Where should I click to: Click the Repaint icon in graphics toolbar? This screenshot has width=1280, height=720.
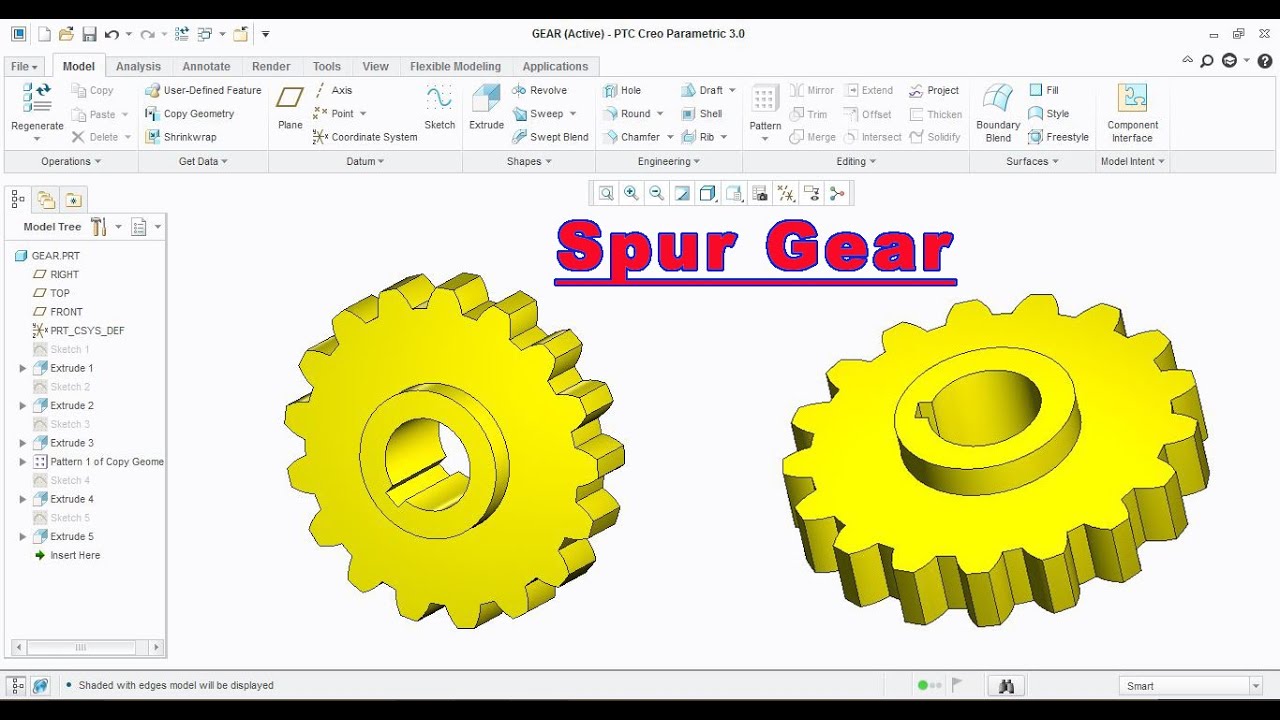tap(682, 193)
